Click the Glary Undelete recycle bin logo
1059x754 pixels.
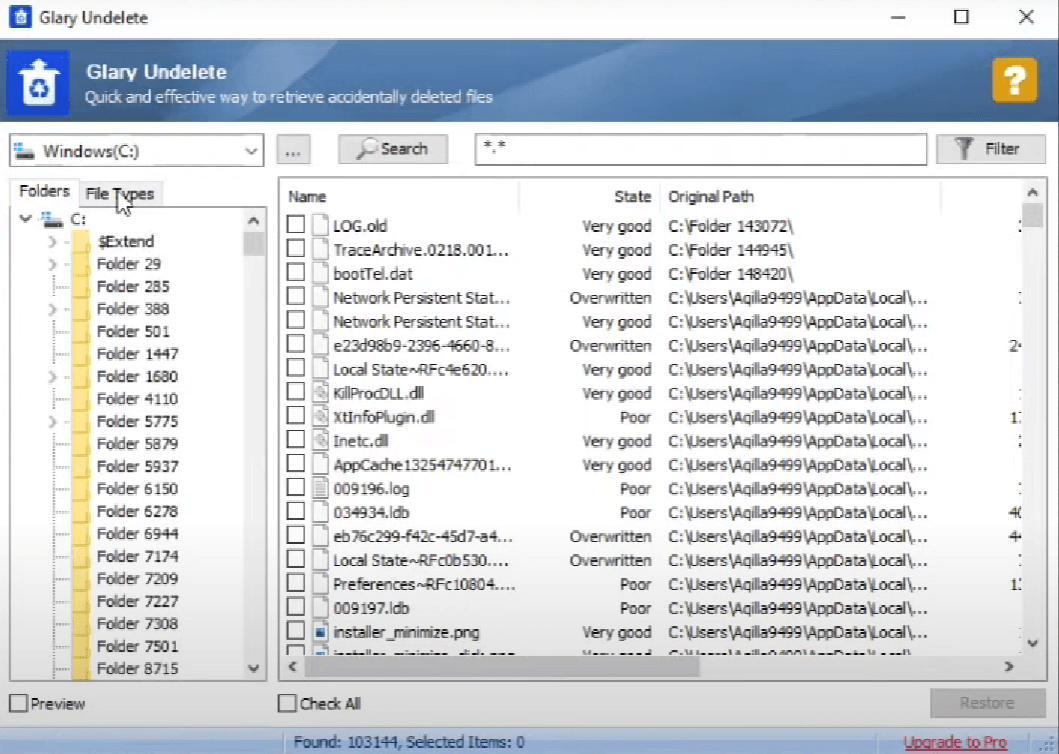pos(38,83)
